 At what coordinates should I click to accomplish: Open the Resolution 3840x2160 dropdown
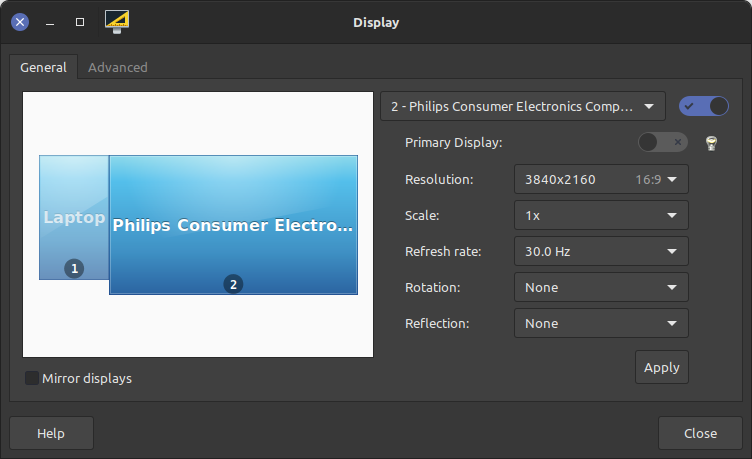click(x=601, y=179)
